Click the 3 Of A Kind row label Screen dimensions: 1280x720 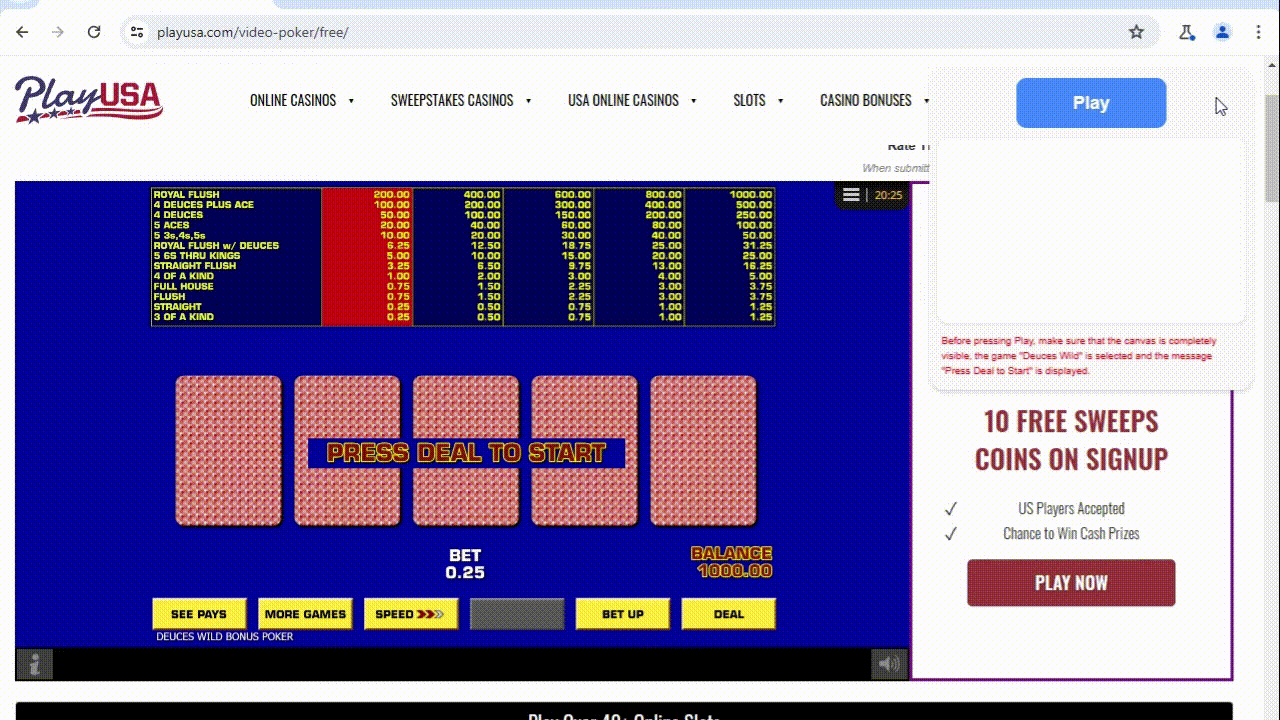pyautogui.click(x=184, y=317)
